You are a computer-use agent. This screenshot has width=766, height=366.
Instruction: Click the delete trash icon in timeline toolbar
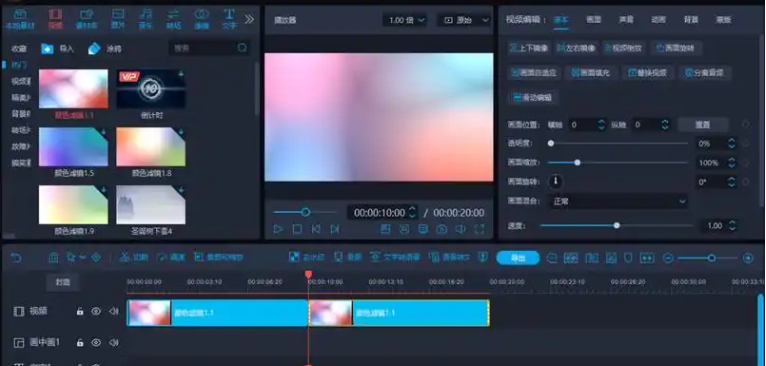click(x=53, y=257)
